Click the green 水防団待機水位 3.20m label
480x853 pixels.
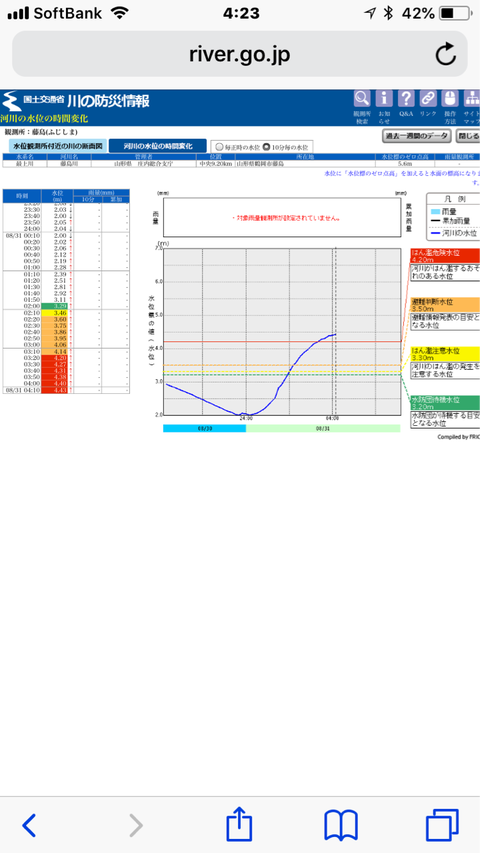click(x=445, y=403)
